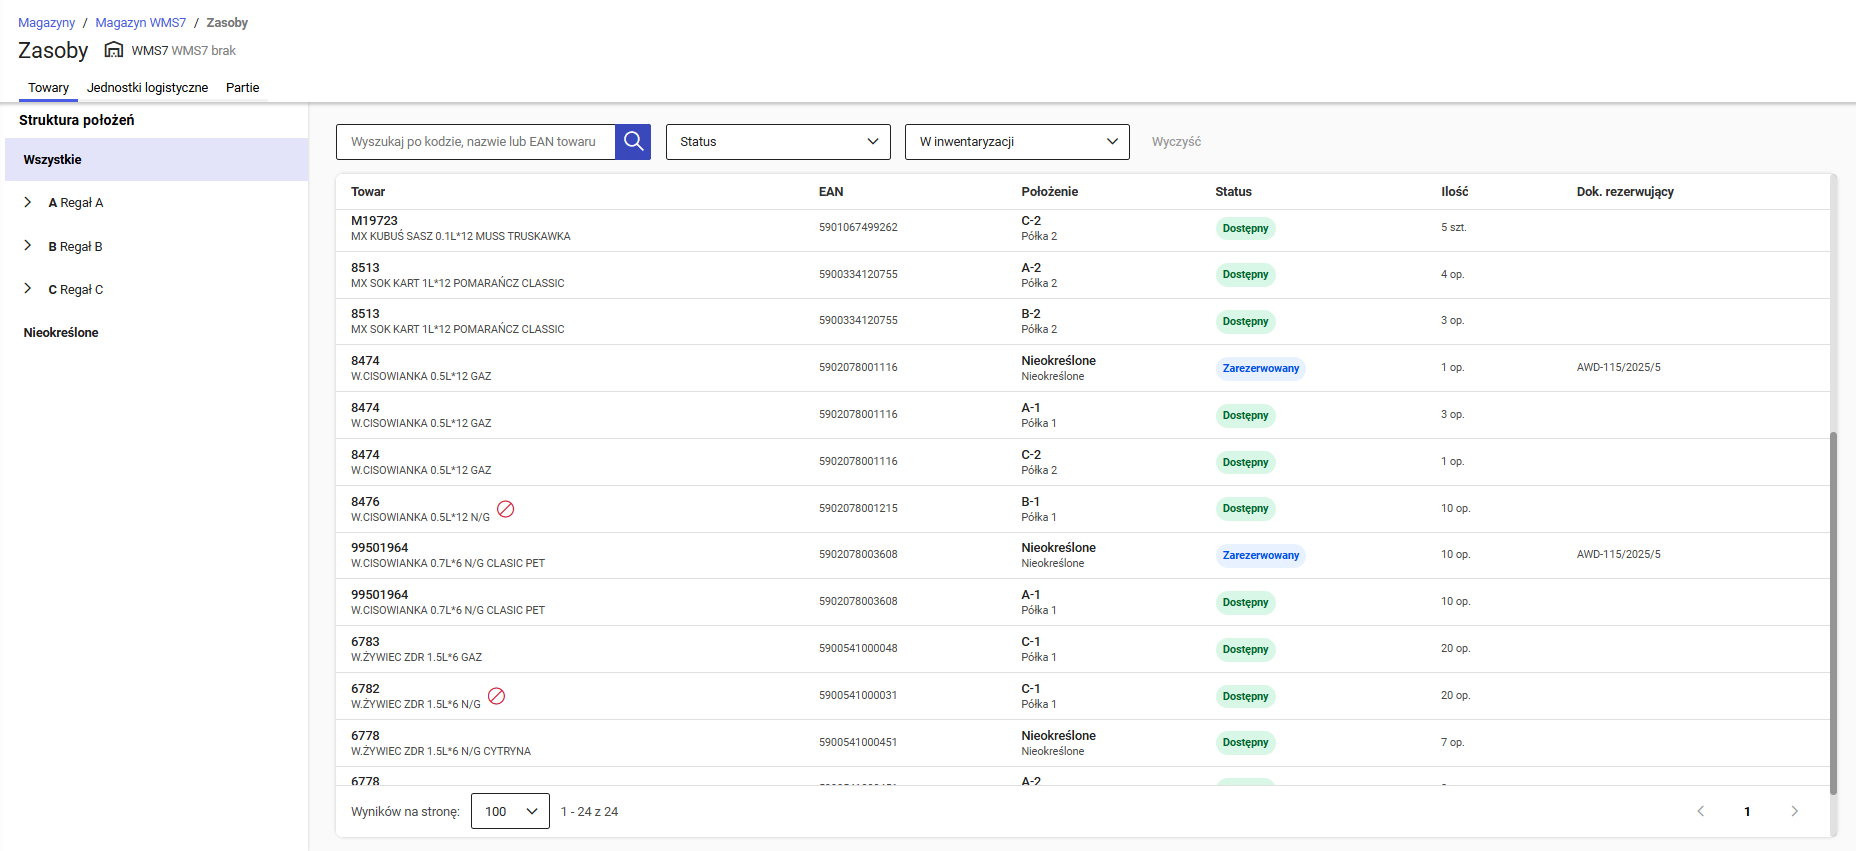This screenshot has height=851, width=1856.
Task: Open the W inwentaryzacji dropdown
Action: [x=1017, y=142]
